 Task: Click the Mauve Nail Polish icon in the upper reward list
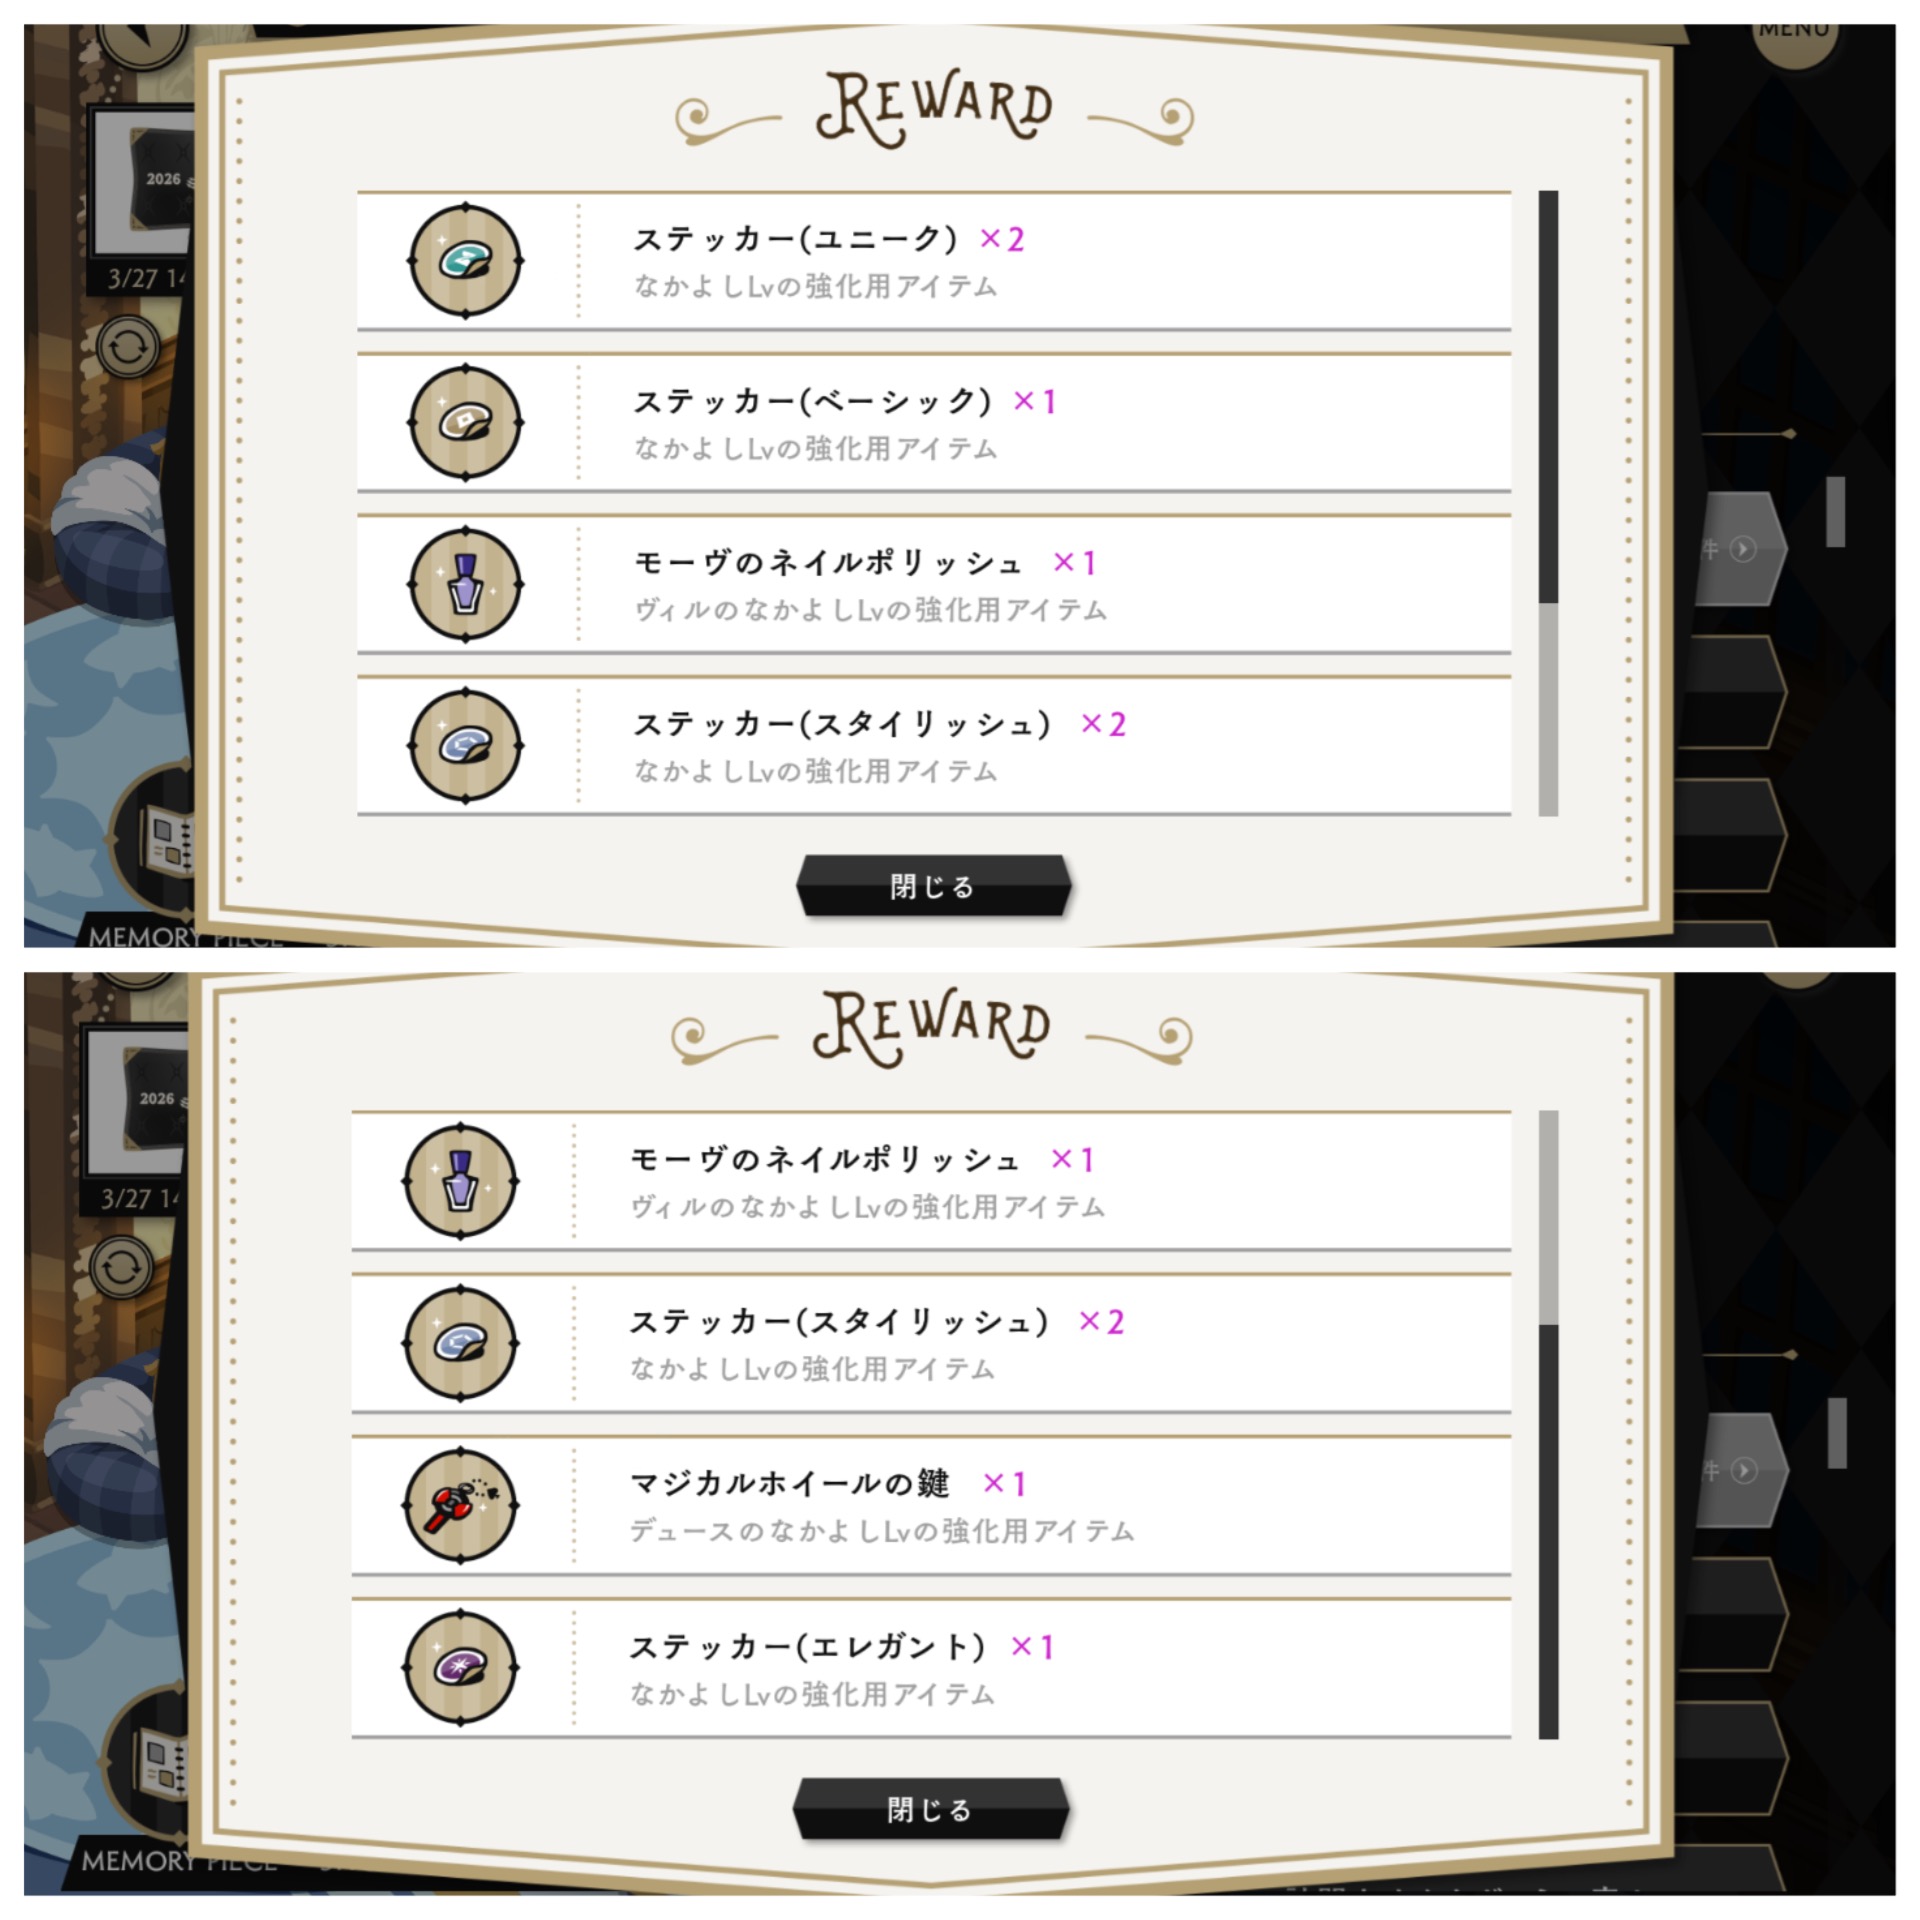[465, 584]
